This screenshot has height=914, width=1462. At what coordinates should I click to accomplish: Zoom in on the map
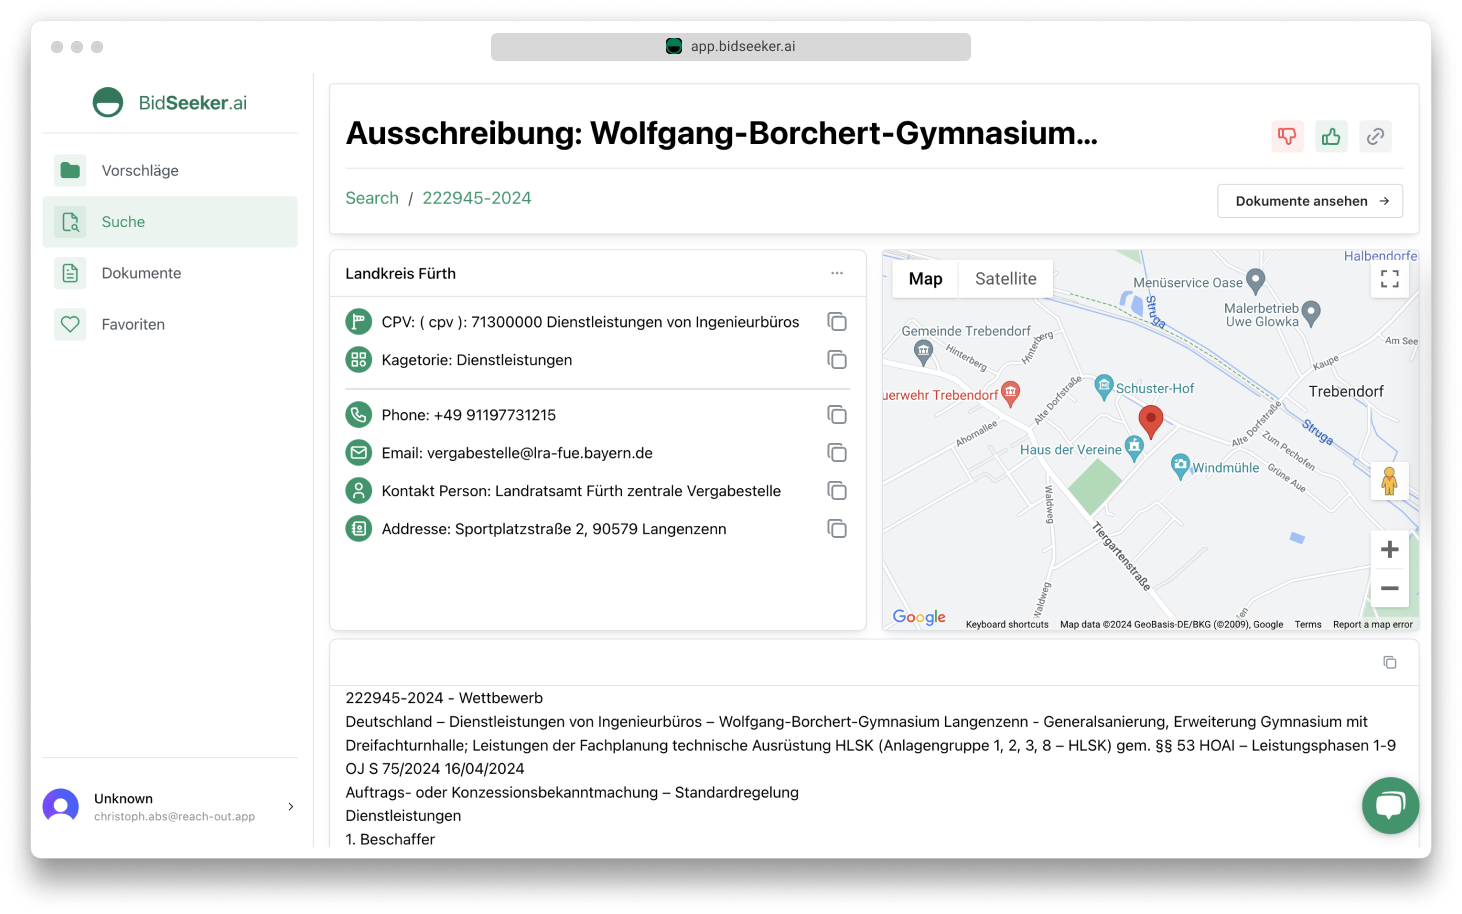pyautogui.click(x=1389, y=549)
